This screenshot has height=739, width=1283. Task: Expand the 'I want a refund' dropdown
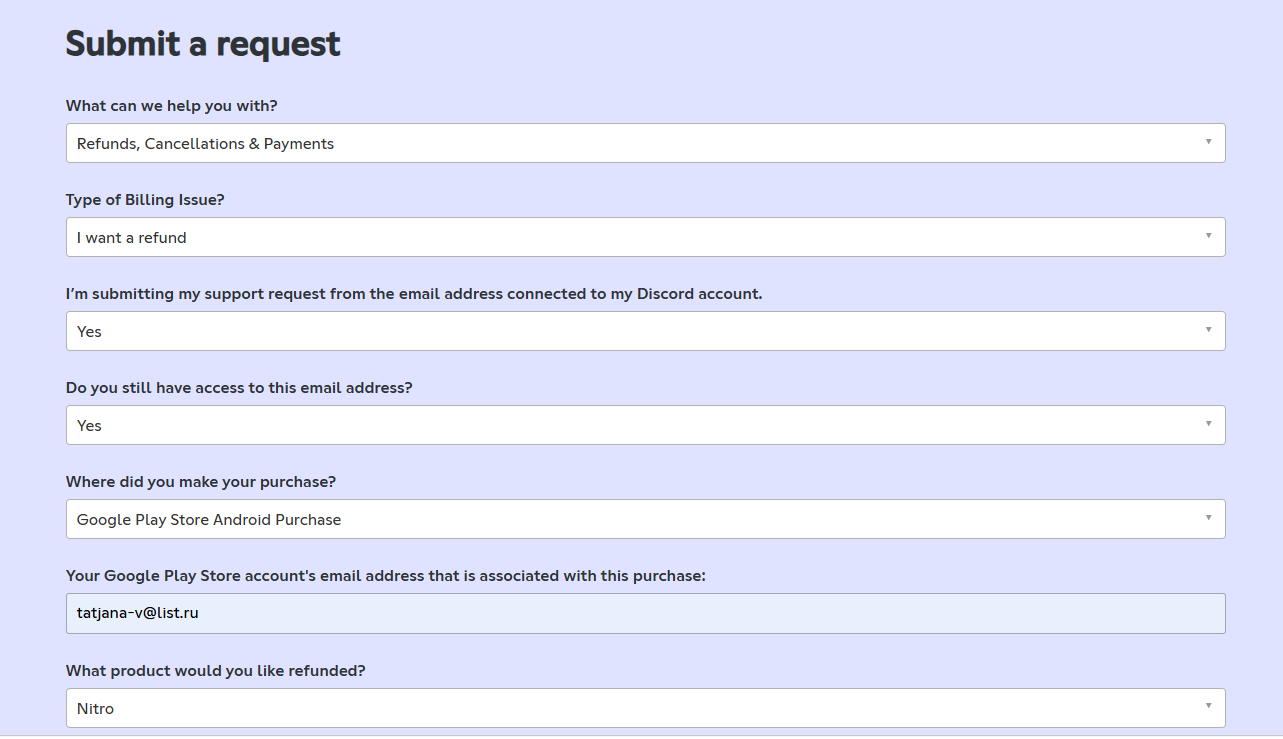click(645, 237)
